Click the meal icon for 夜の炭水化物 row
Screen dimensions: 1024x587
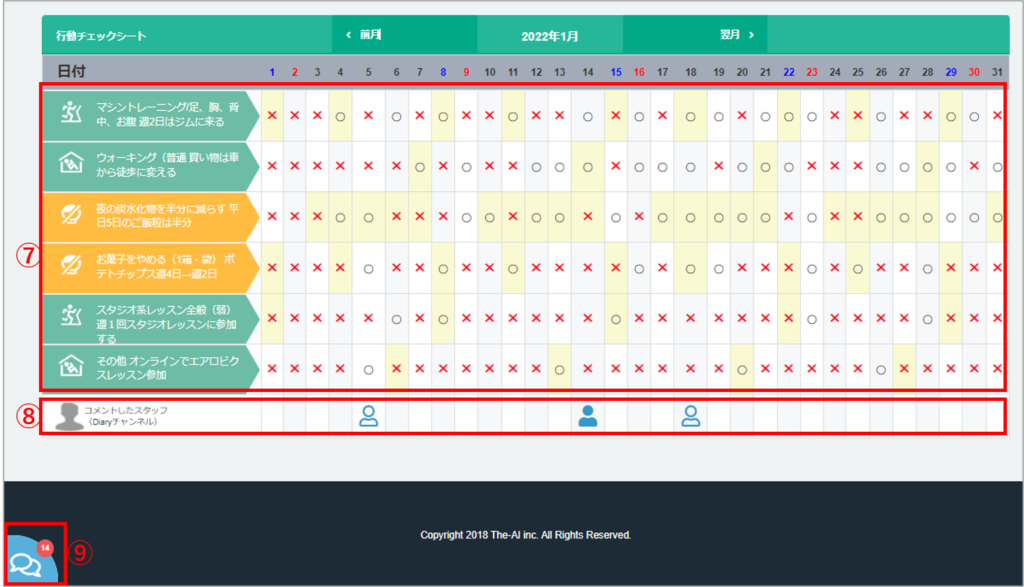[70, 216]
